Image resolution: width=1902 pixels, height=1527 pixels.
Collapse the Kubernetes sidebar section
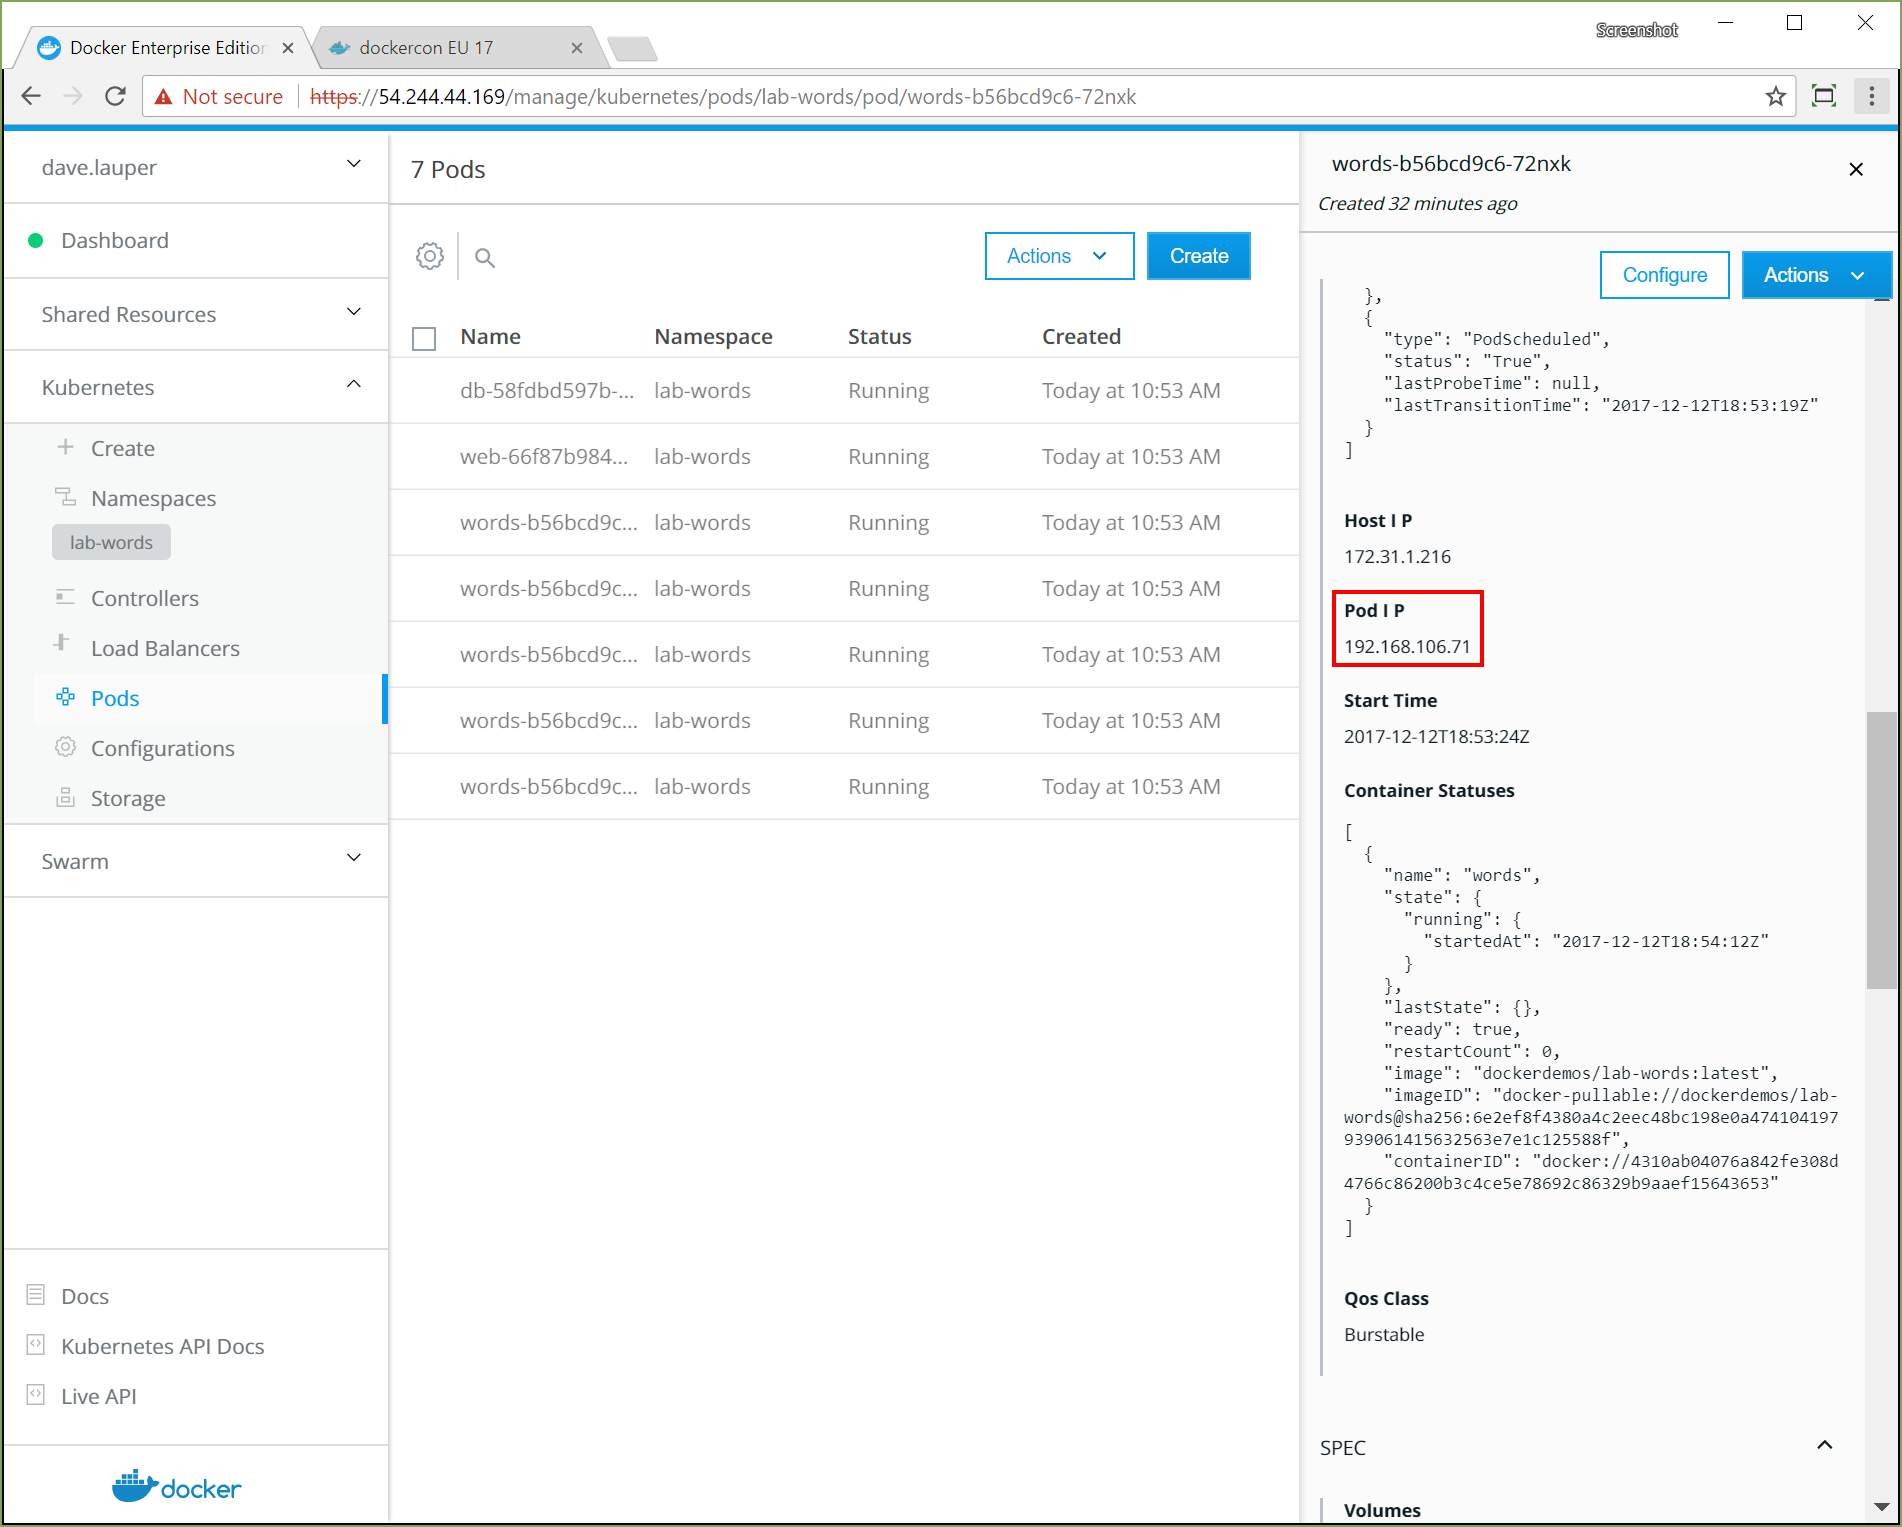point(353,386)
